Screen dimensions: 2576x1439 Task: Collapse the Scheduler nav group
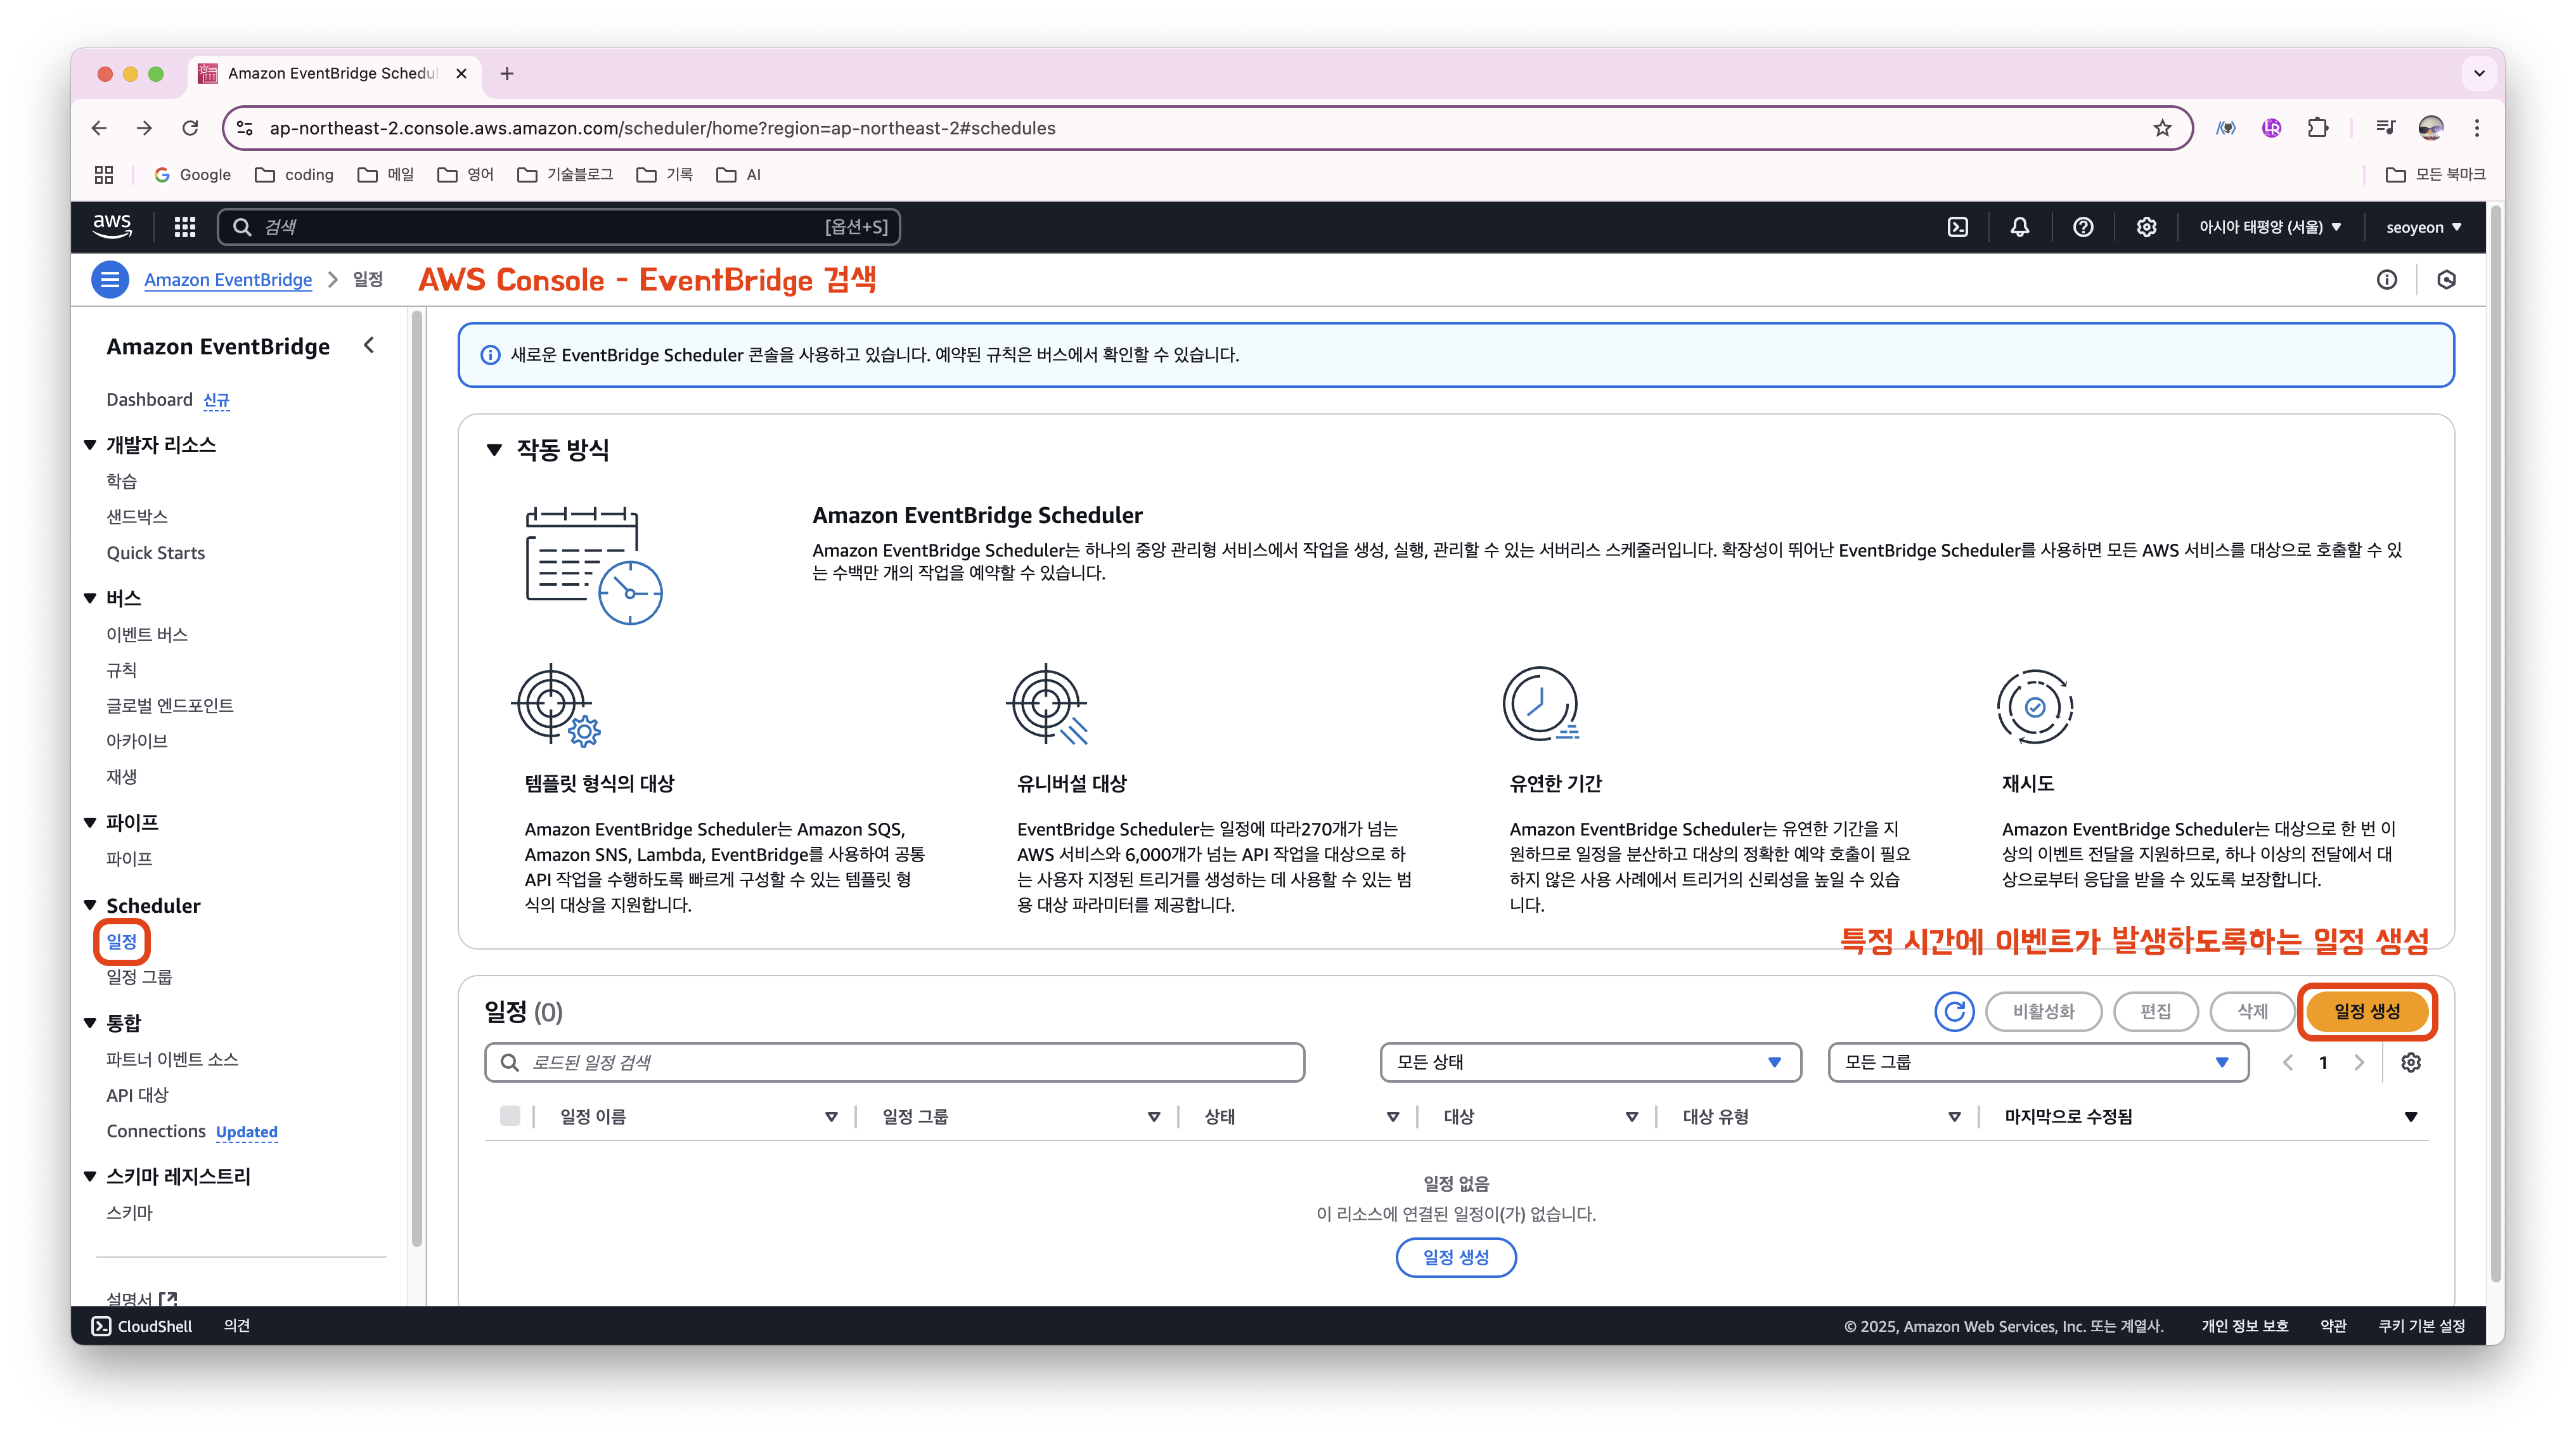(90, 905)
